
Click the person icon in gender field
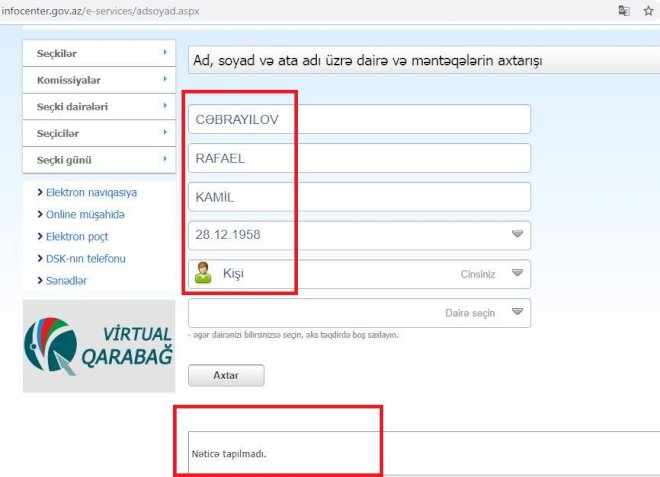pos(203,272)
